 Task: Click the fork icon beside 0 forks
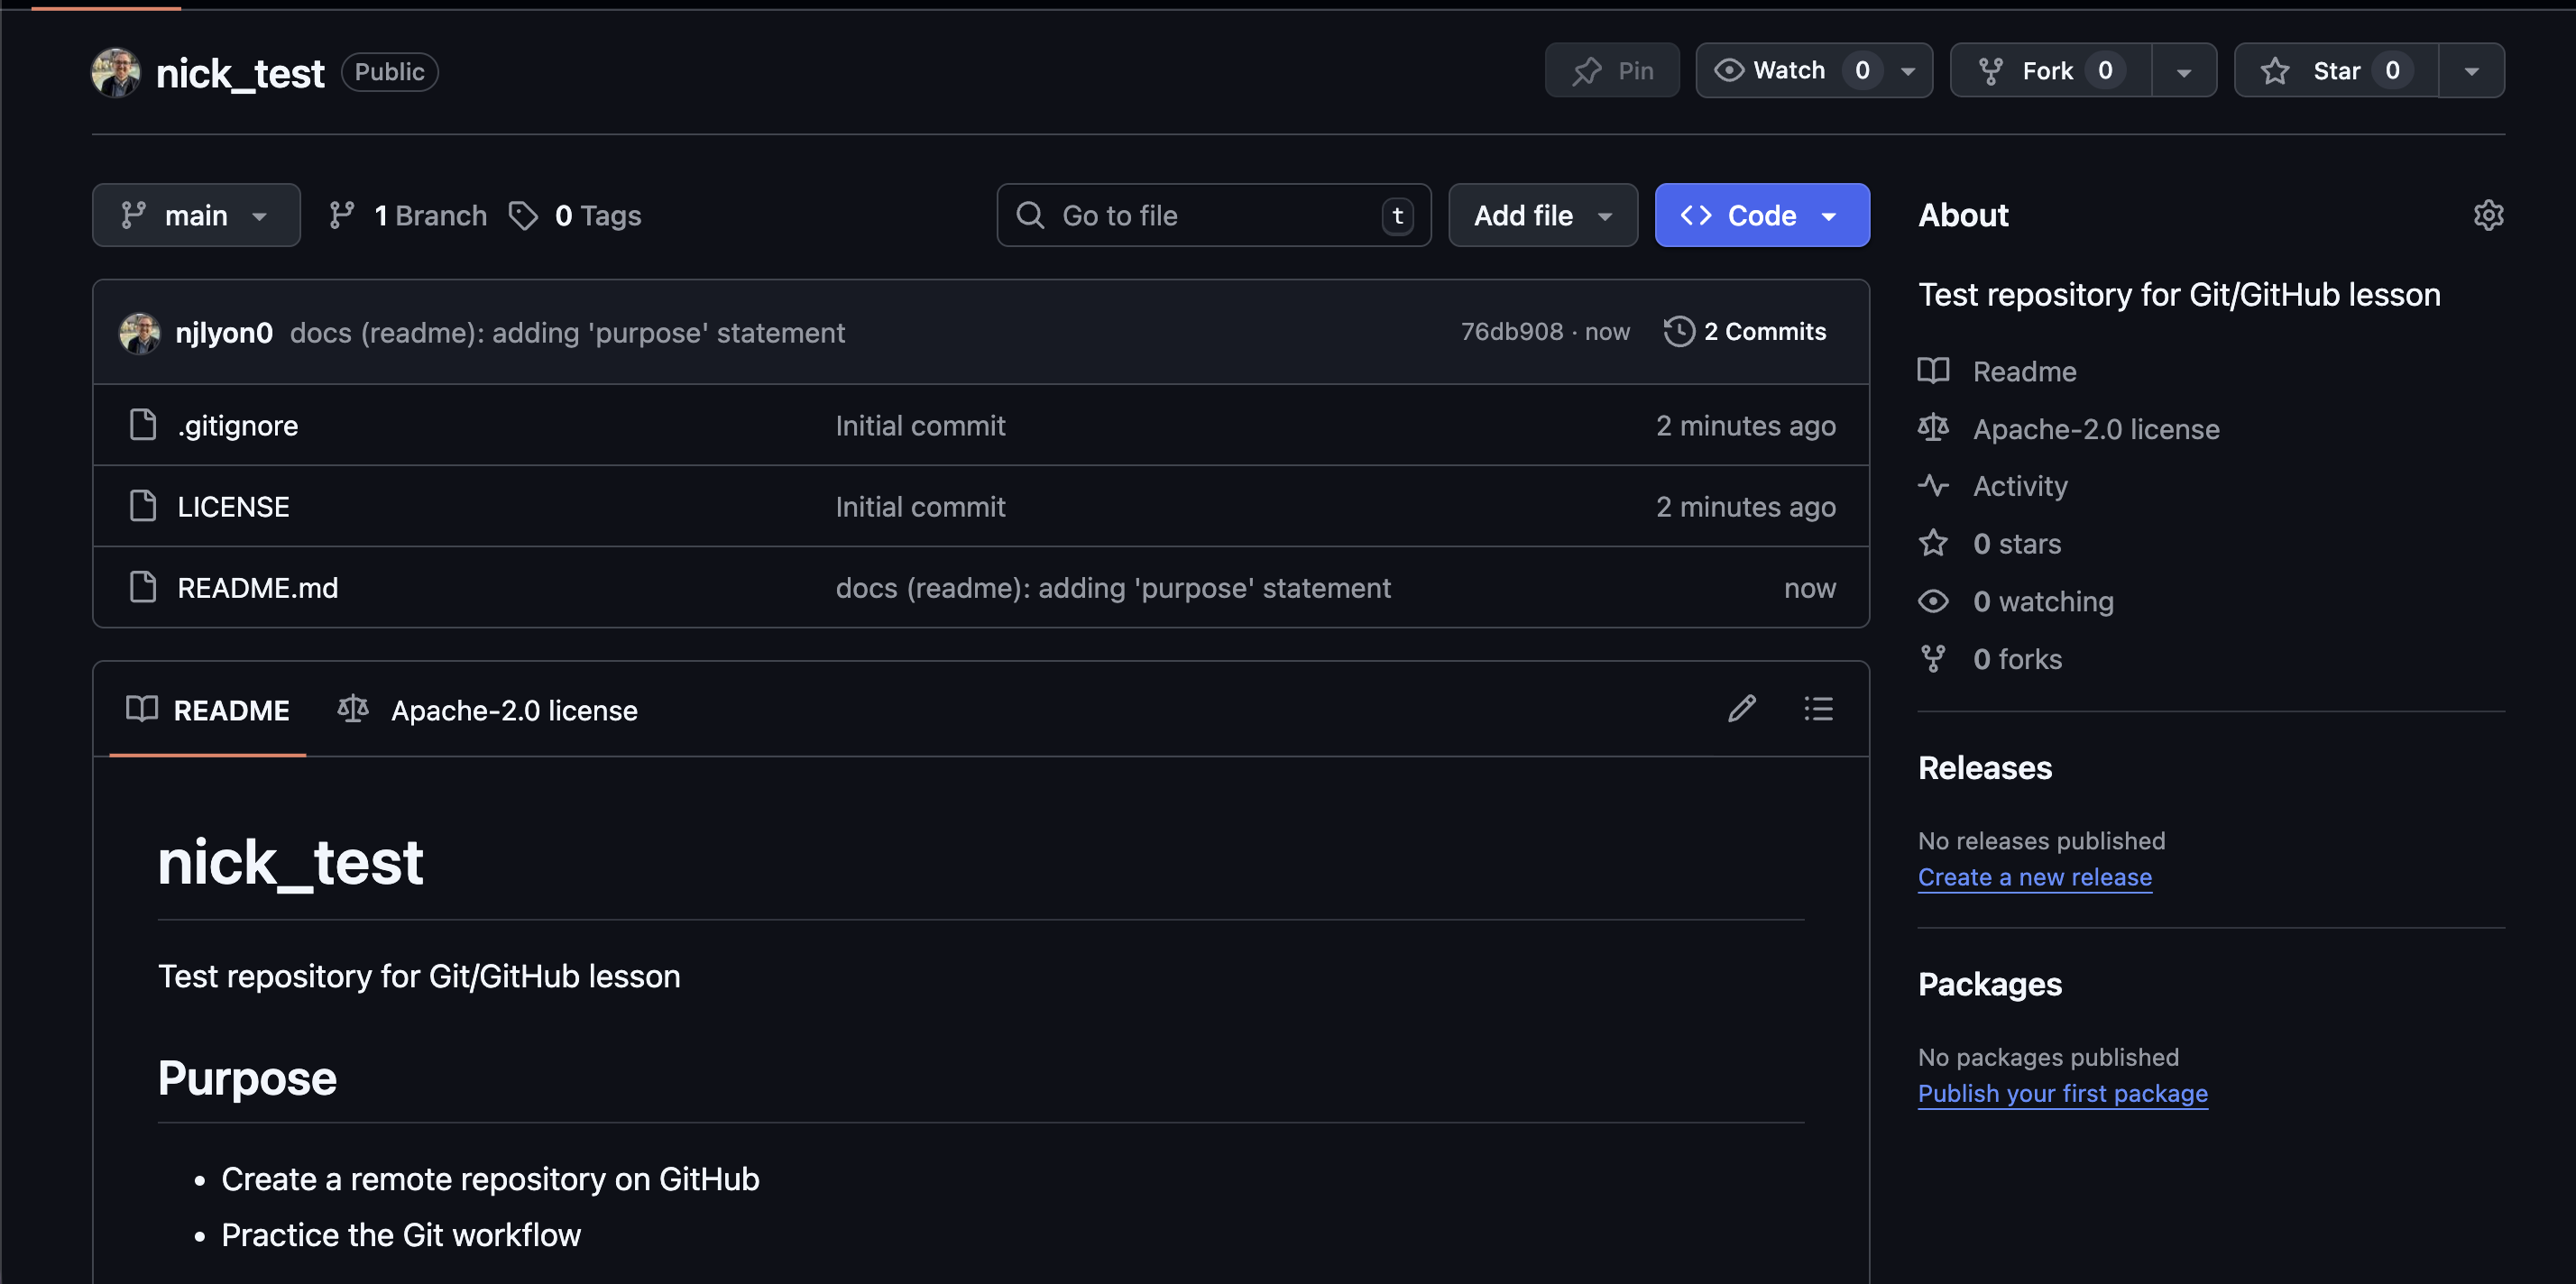pyautogui.click(x=1933, y=659)
